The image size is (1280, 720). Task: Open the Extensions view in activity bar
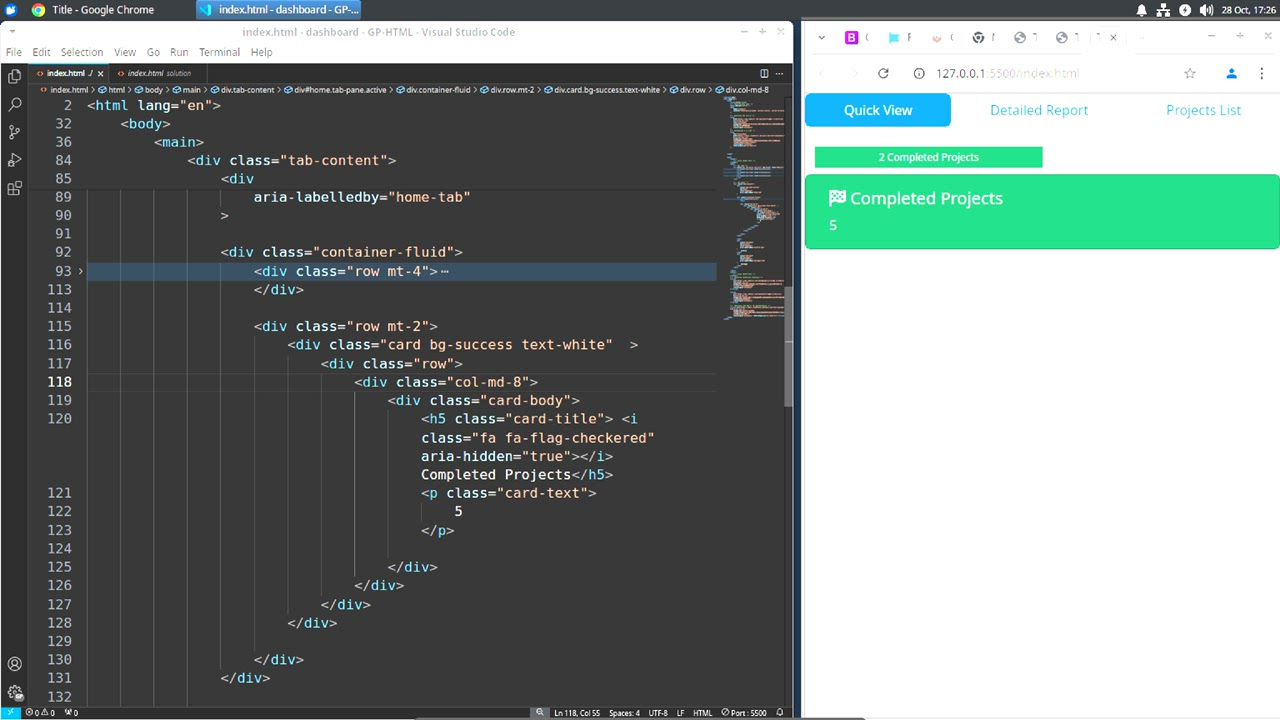click(14, 188)
